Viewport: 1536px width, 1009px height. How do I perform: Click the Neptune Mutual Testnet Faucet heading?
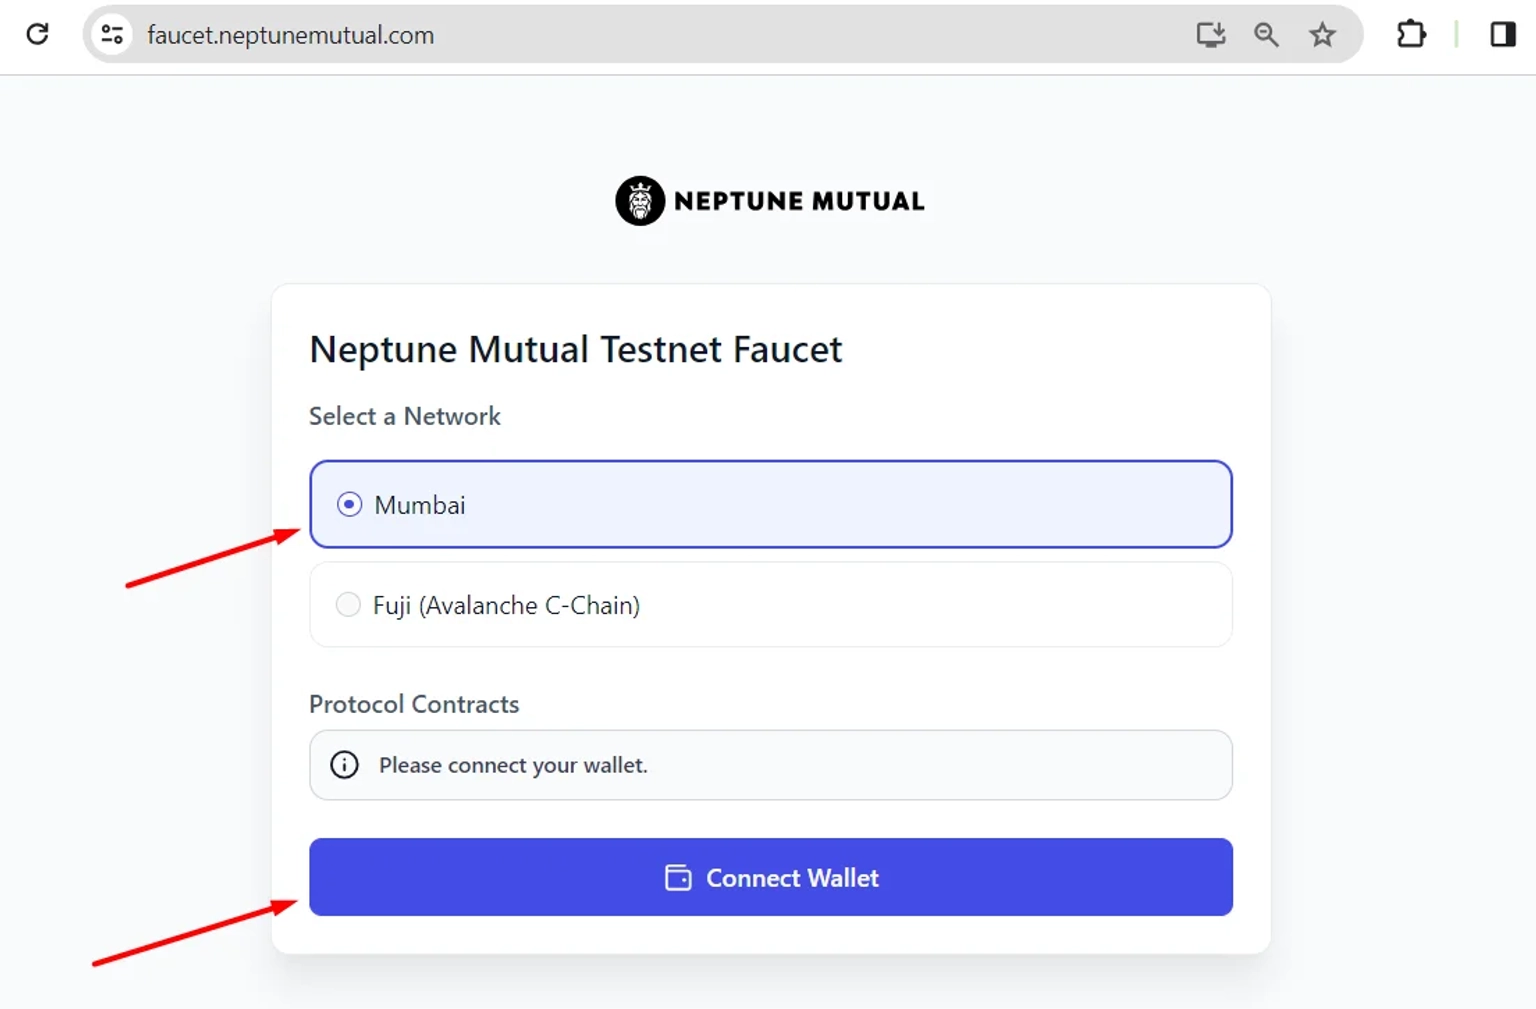575,350
